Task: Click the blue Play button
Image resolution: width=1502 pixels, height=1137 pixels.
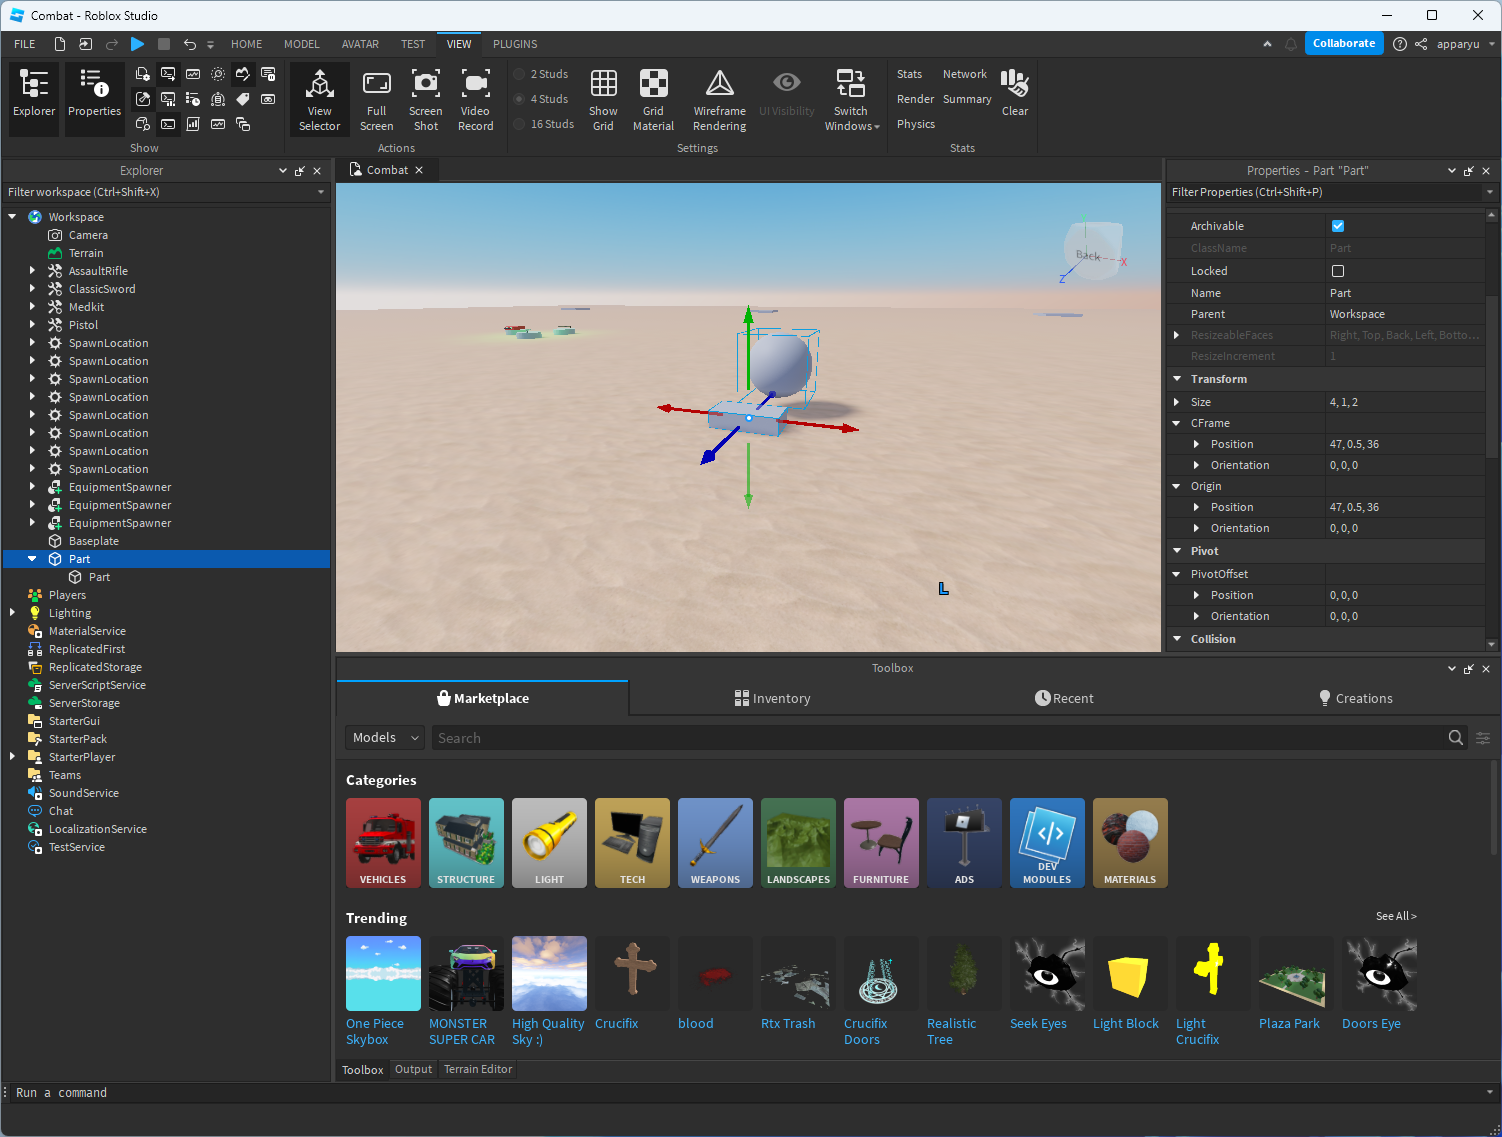Action: point(138,44)
